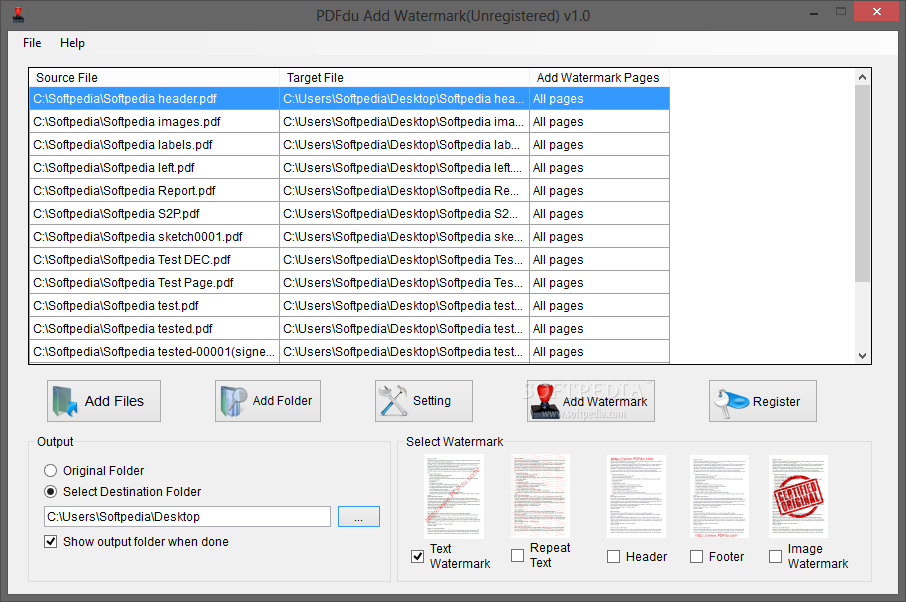
Task: Select the Softpedia Test DEC.pdf source row
Action: (154, 260)
